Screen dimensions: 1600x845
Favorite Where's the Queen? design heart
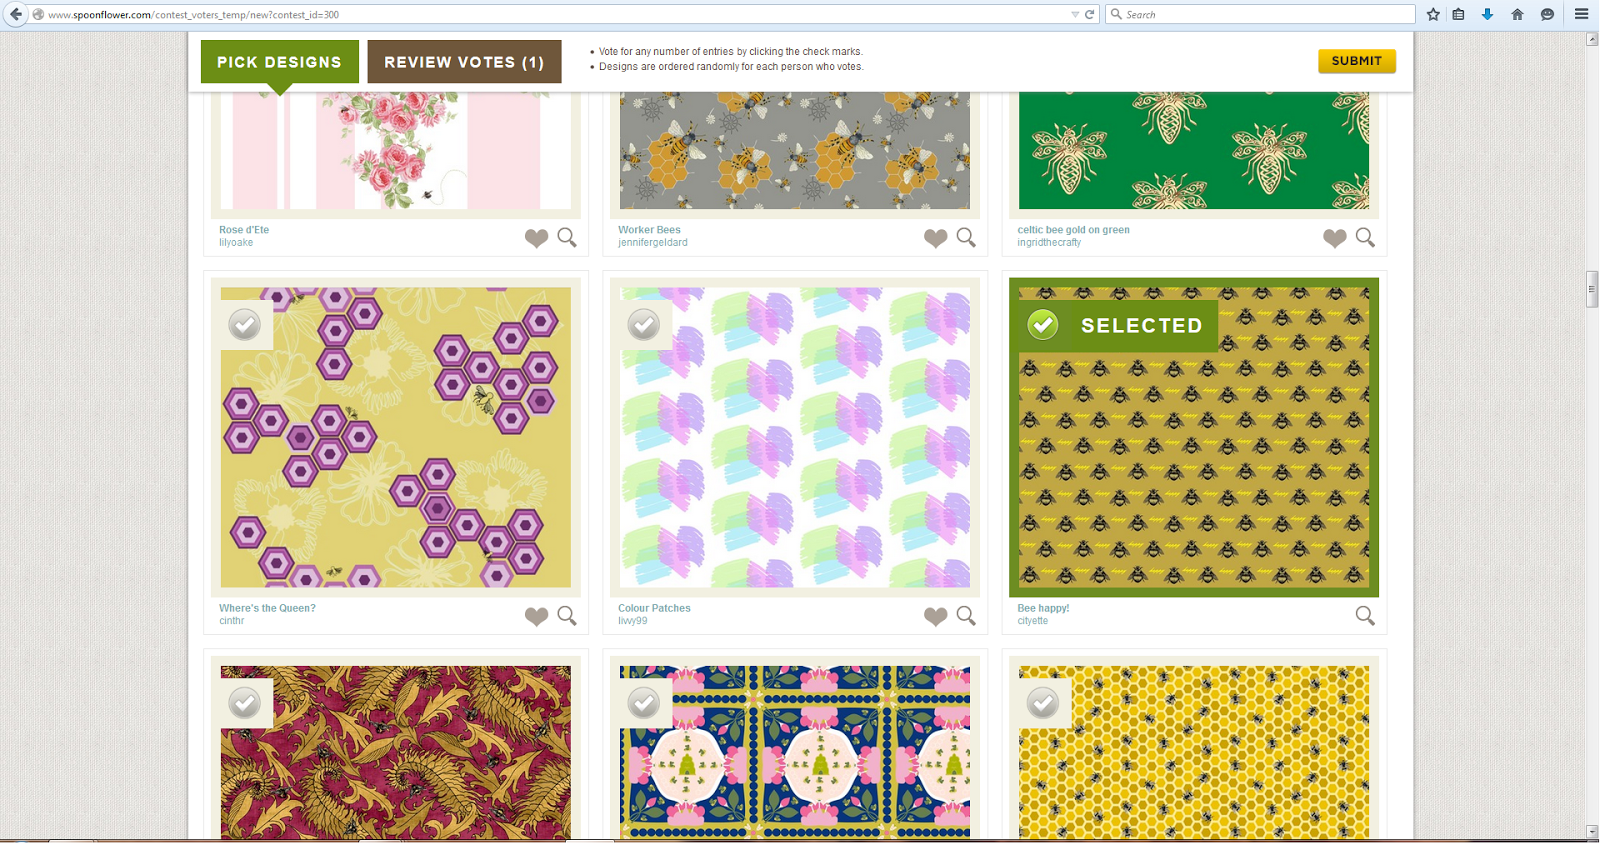point(537,616)
